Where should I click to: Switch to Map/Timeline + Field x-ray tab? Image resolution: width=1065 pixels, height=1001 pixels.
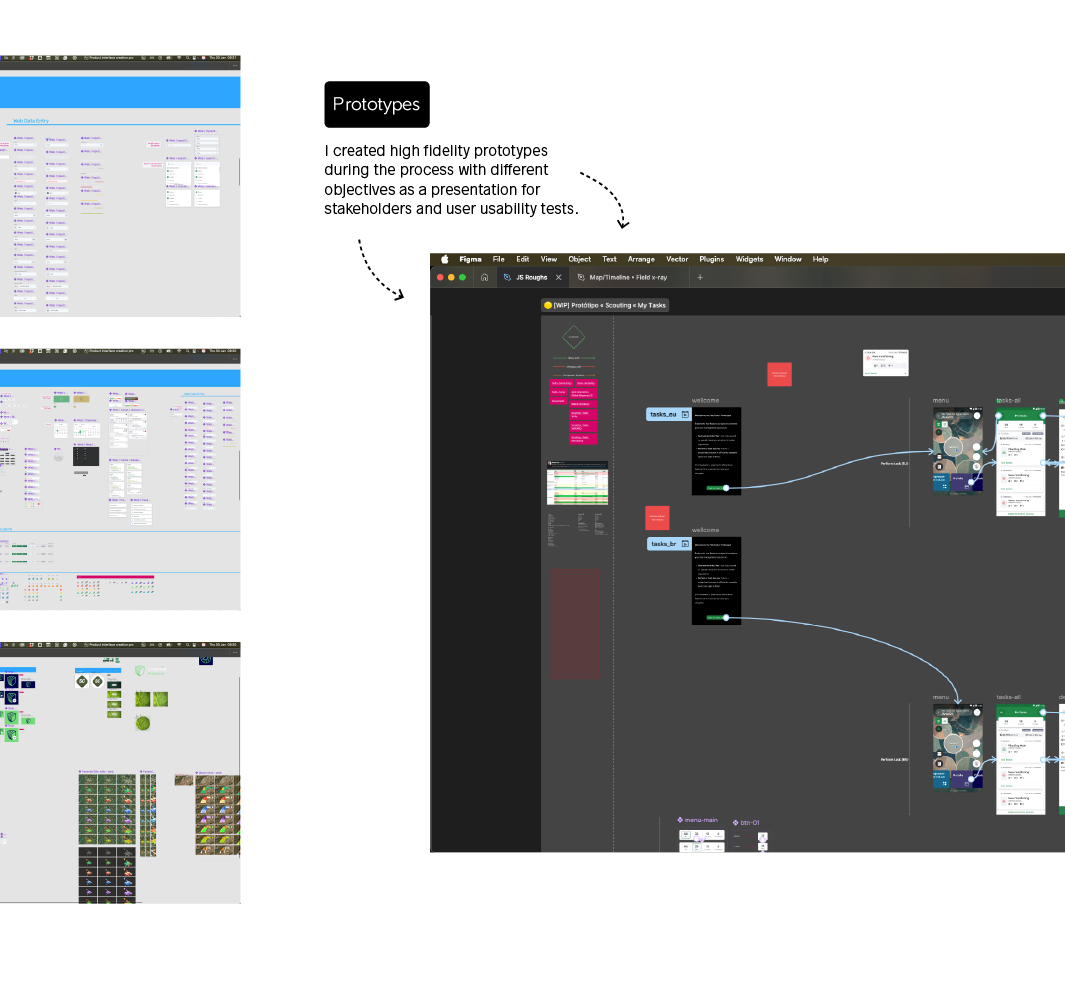point(627,277)
